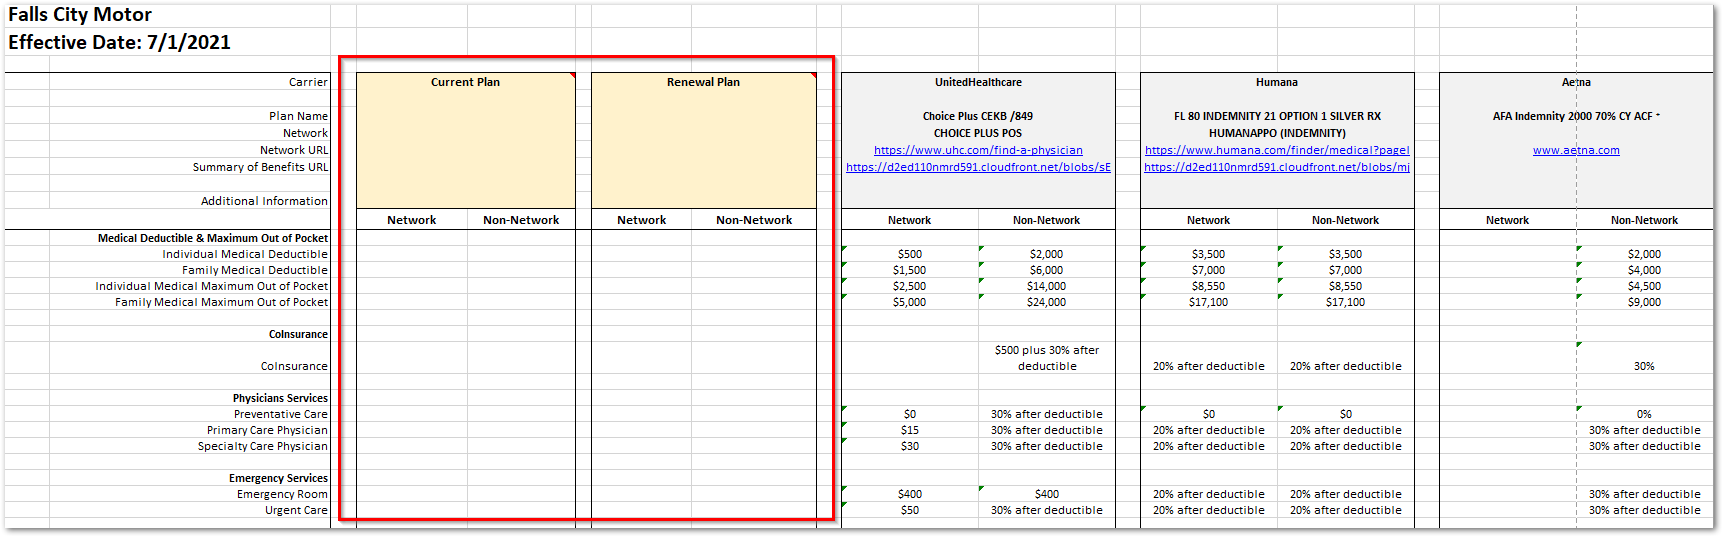
Task: Select UnitedHealthcare's $15 primary care cell
Action: point(910,430)
